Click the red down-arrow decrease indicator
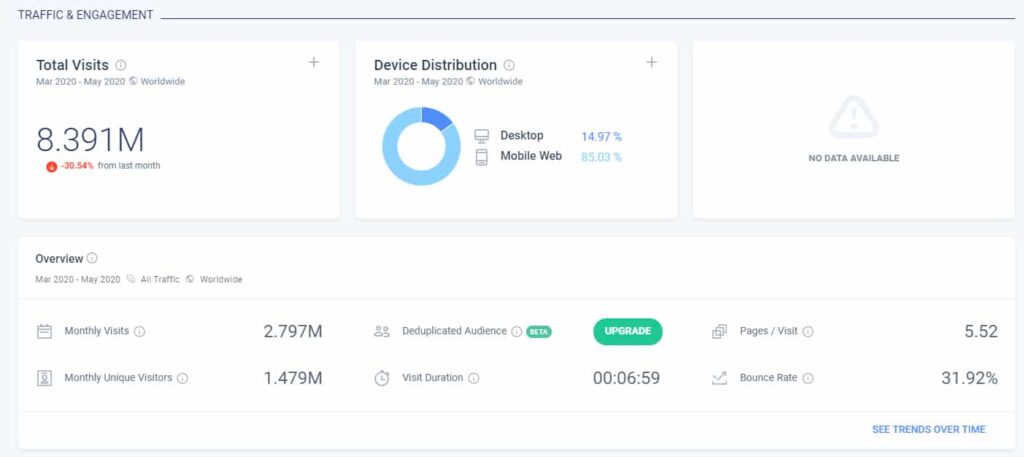Image resolution: width=1024 pixels, height=457 pixels. click(x=51, y=166)
